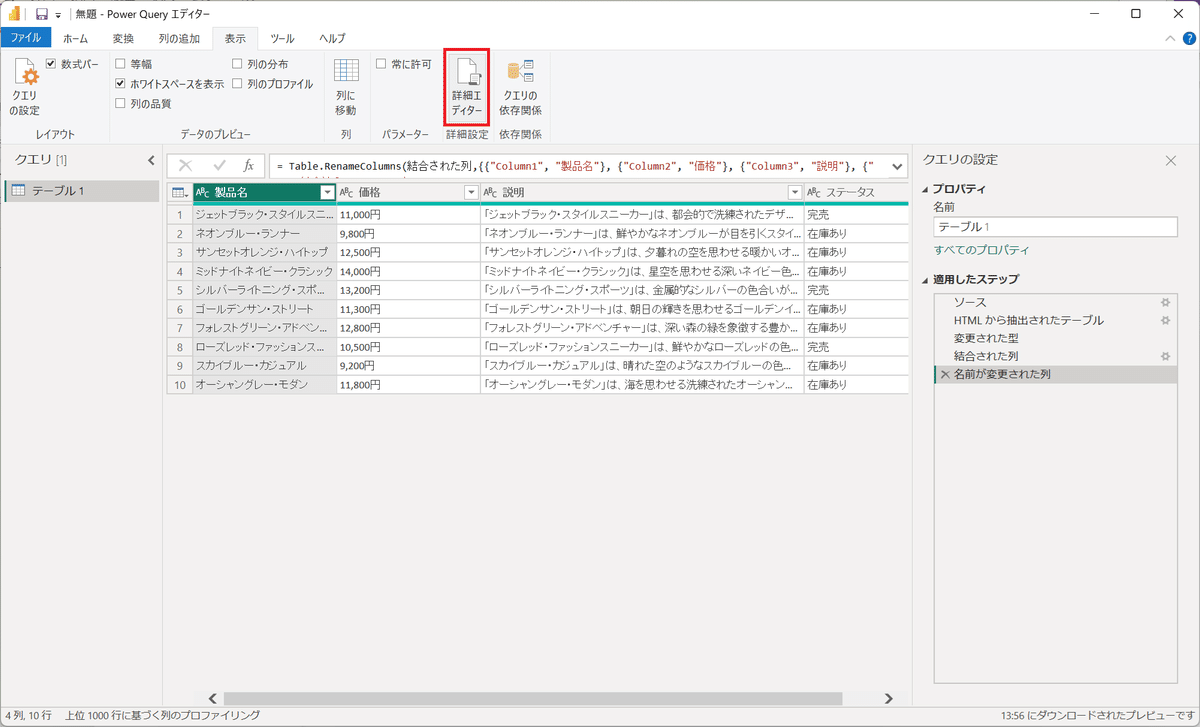Collapse the クエリ pane with chevron
Screen dimensions: 1200x727
coord(151,160)
